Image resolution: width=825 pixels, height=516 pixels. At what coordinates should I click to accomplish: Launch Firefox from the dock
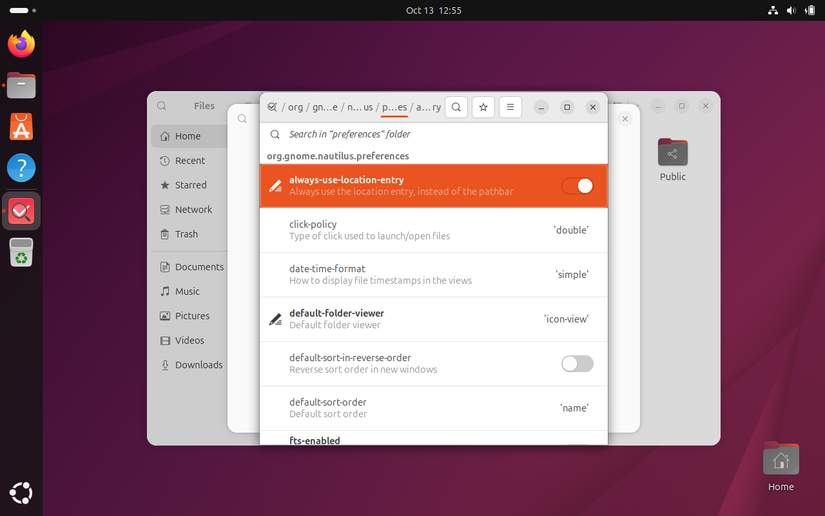[21, 44]
